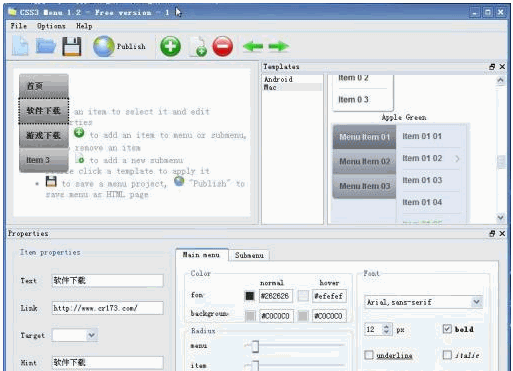Image resolution: width=513 pixels, height=371 pixels.
Task: Add a new submenu with the page-plus icon
Action: point(198,47)
